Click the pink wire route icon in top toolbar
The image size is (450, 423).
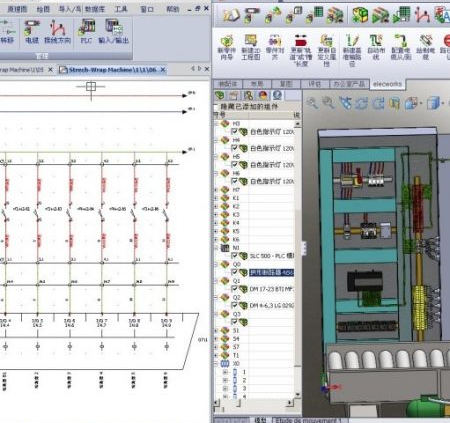[x=422, y=15]
